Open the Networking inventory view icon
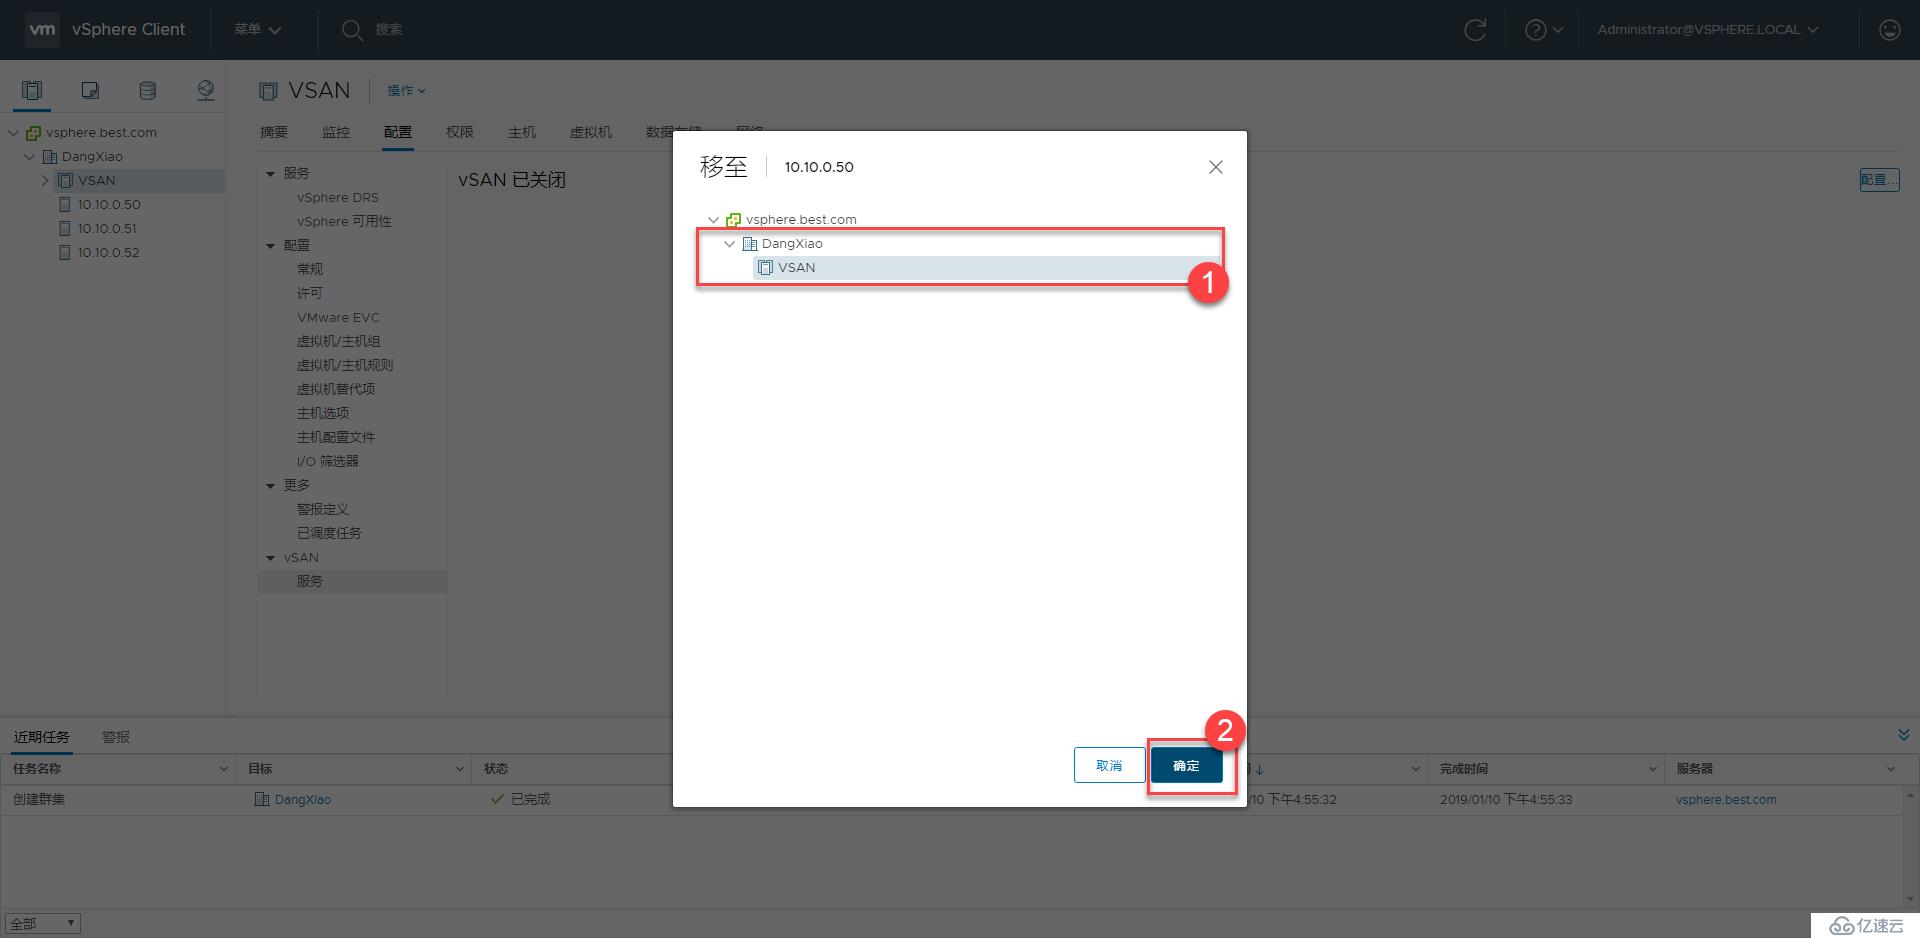The height and width of the screenshot is (938, 1920). (205, 90)
